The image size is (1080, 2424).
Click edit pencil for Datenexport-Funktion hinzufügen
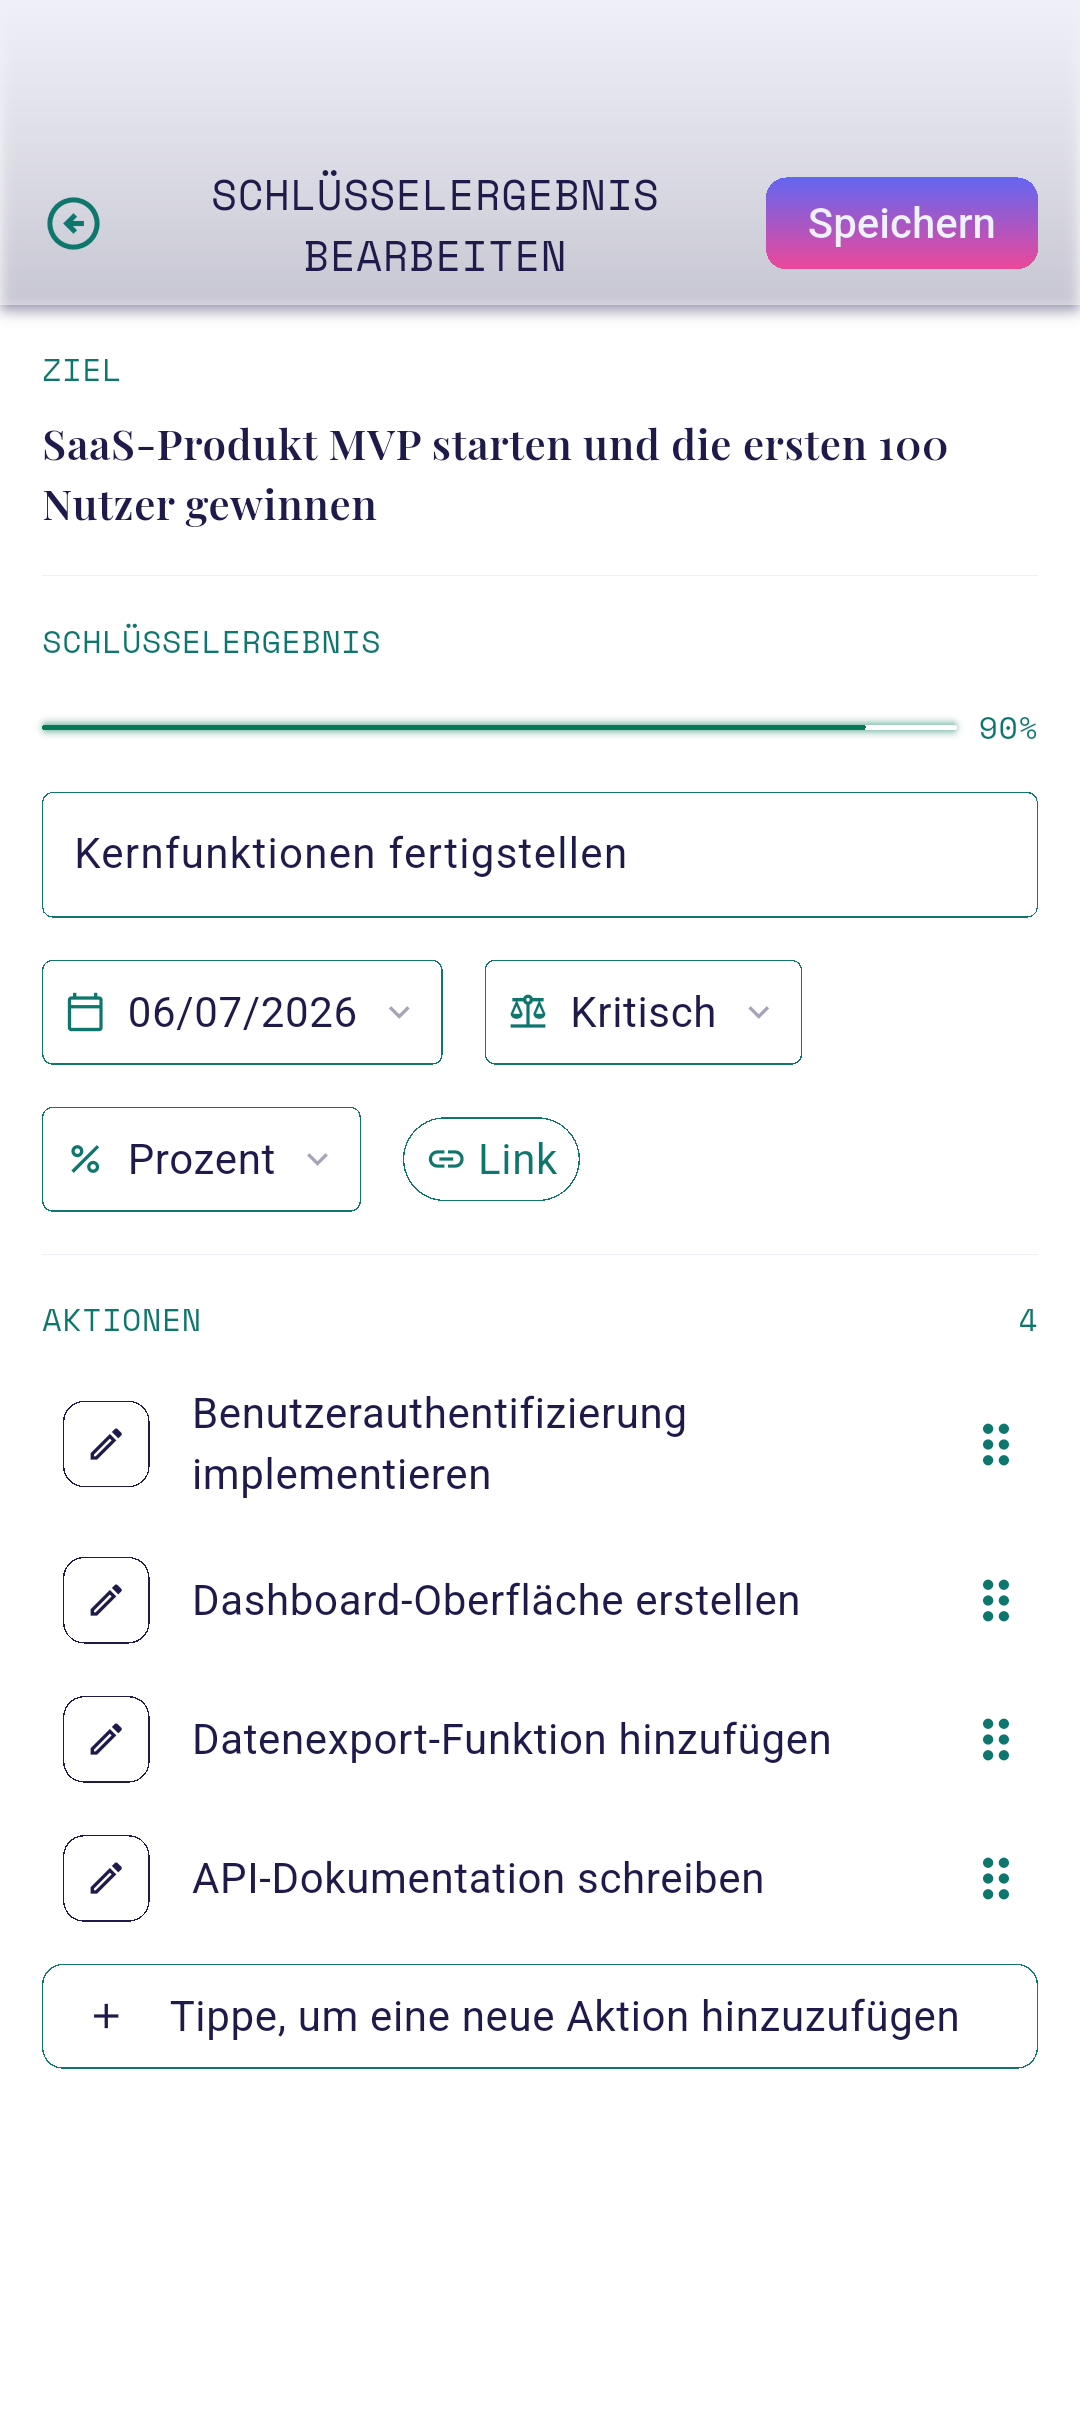[106, 1739]
